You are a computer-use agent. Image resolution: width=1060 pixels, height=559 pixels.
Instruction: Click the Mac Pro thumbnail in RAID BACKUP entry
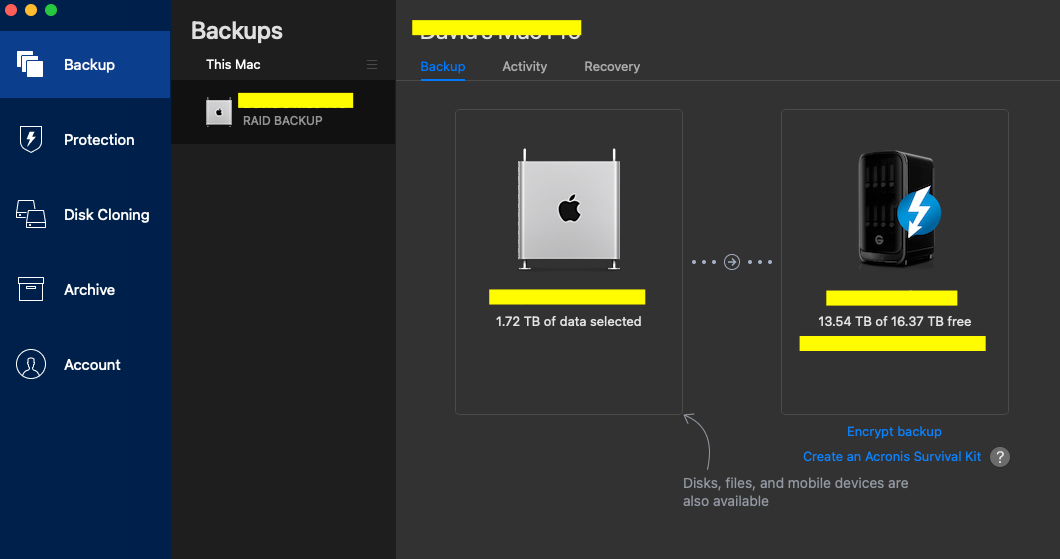tap(219, 112)
